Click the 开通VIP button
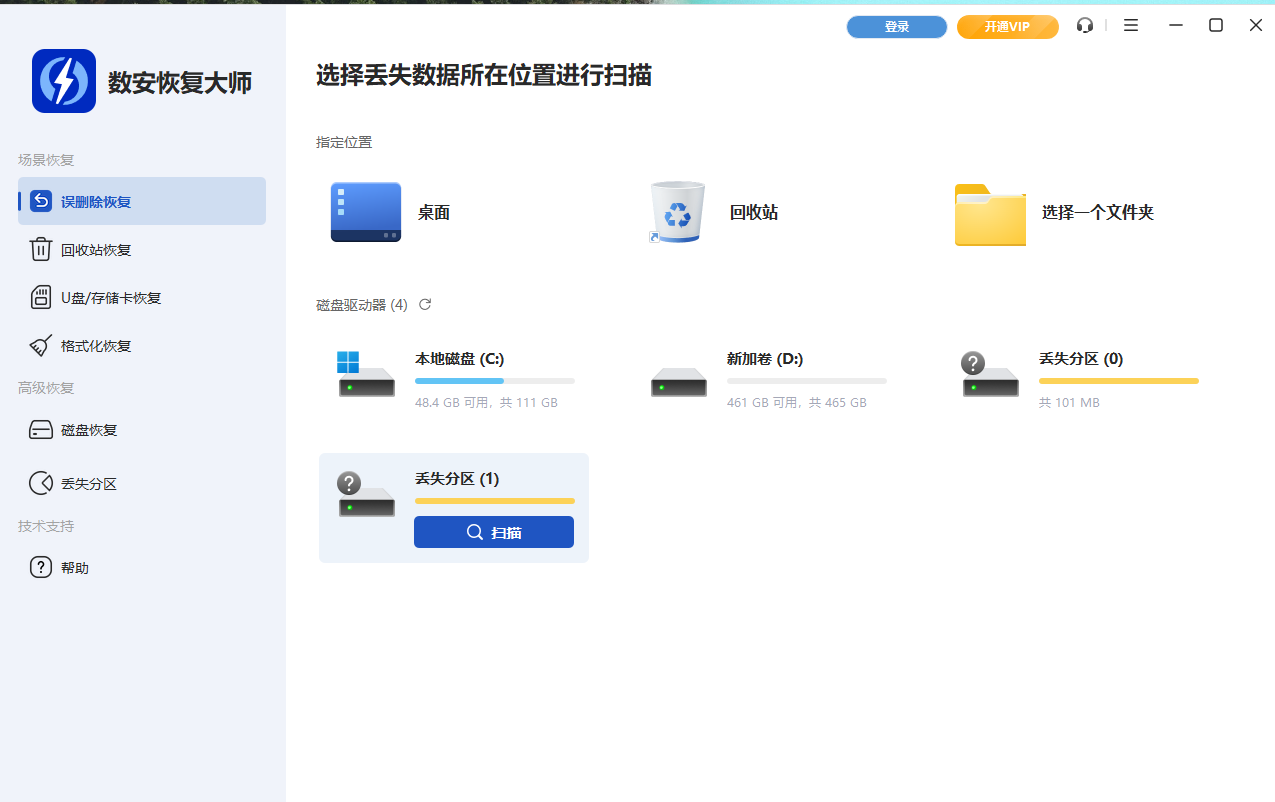Image resolution: width=1275 pixels, height=802 pixels. [x=1008, y=27]
